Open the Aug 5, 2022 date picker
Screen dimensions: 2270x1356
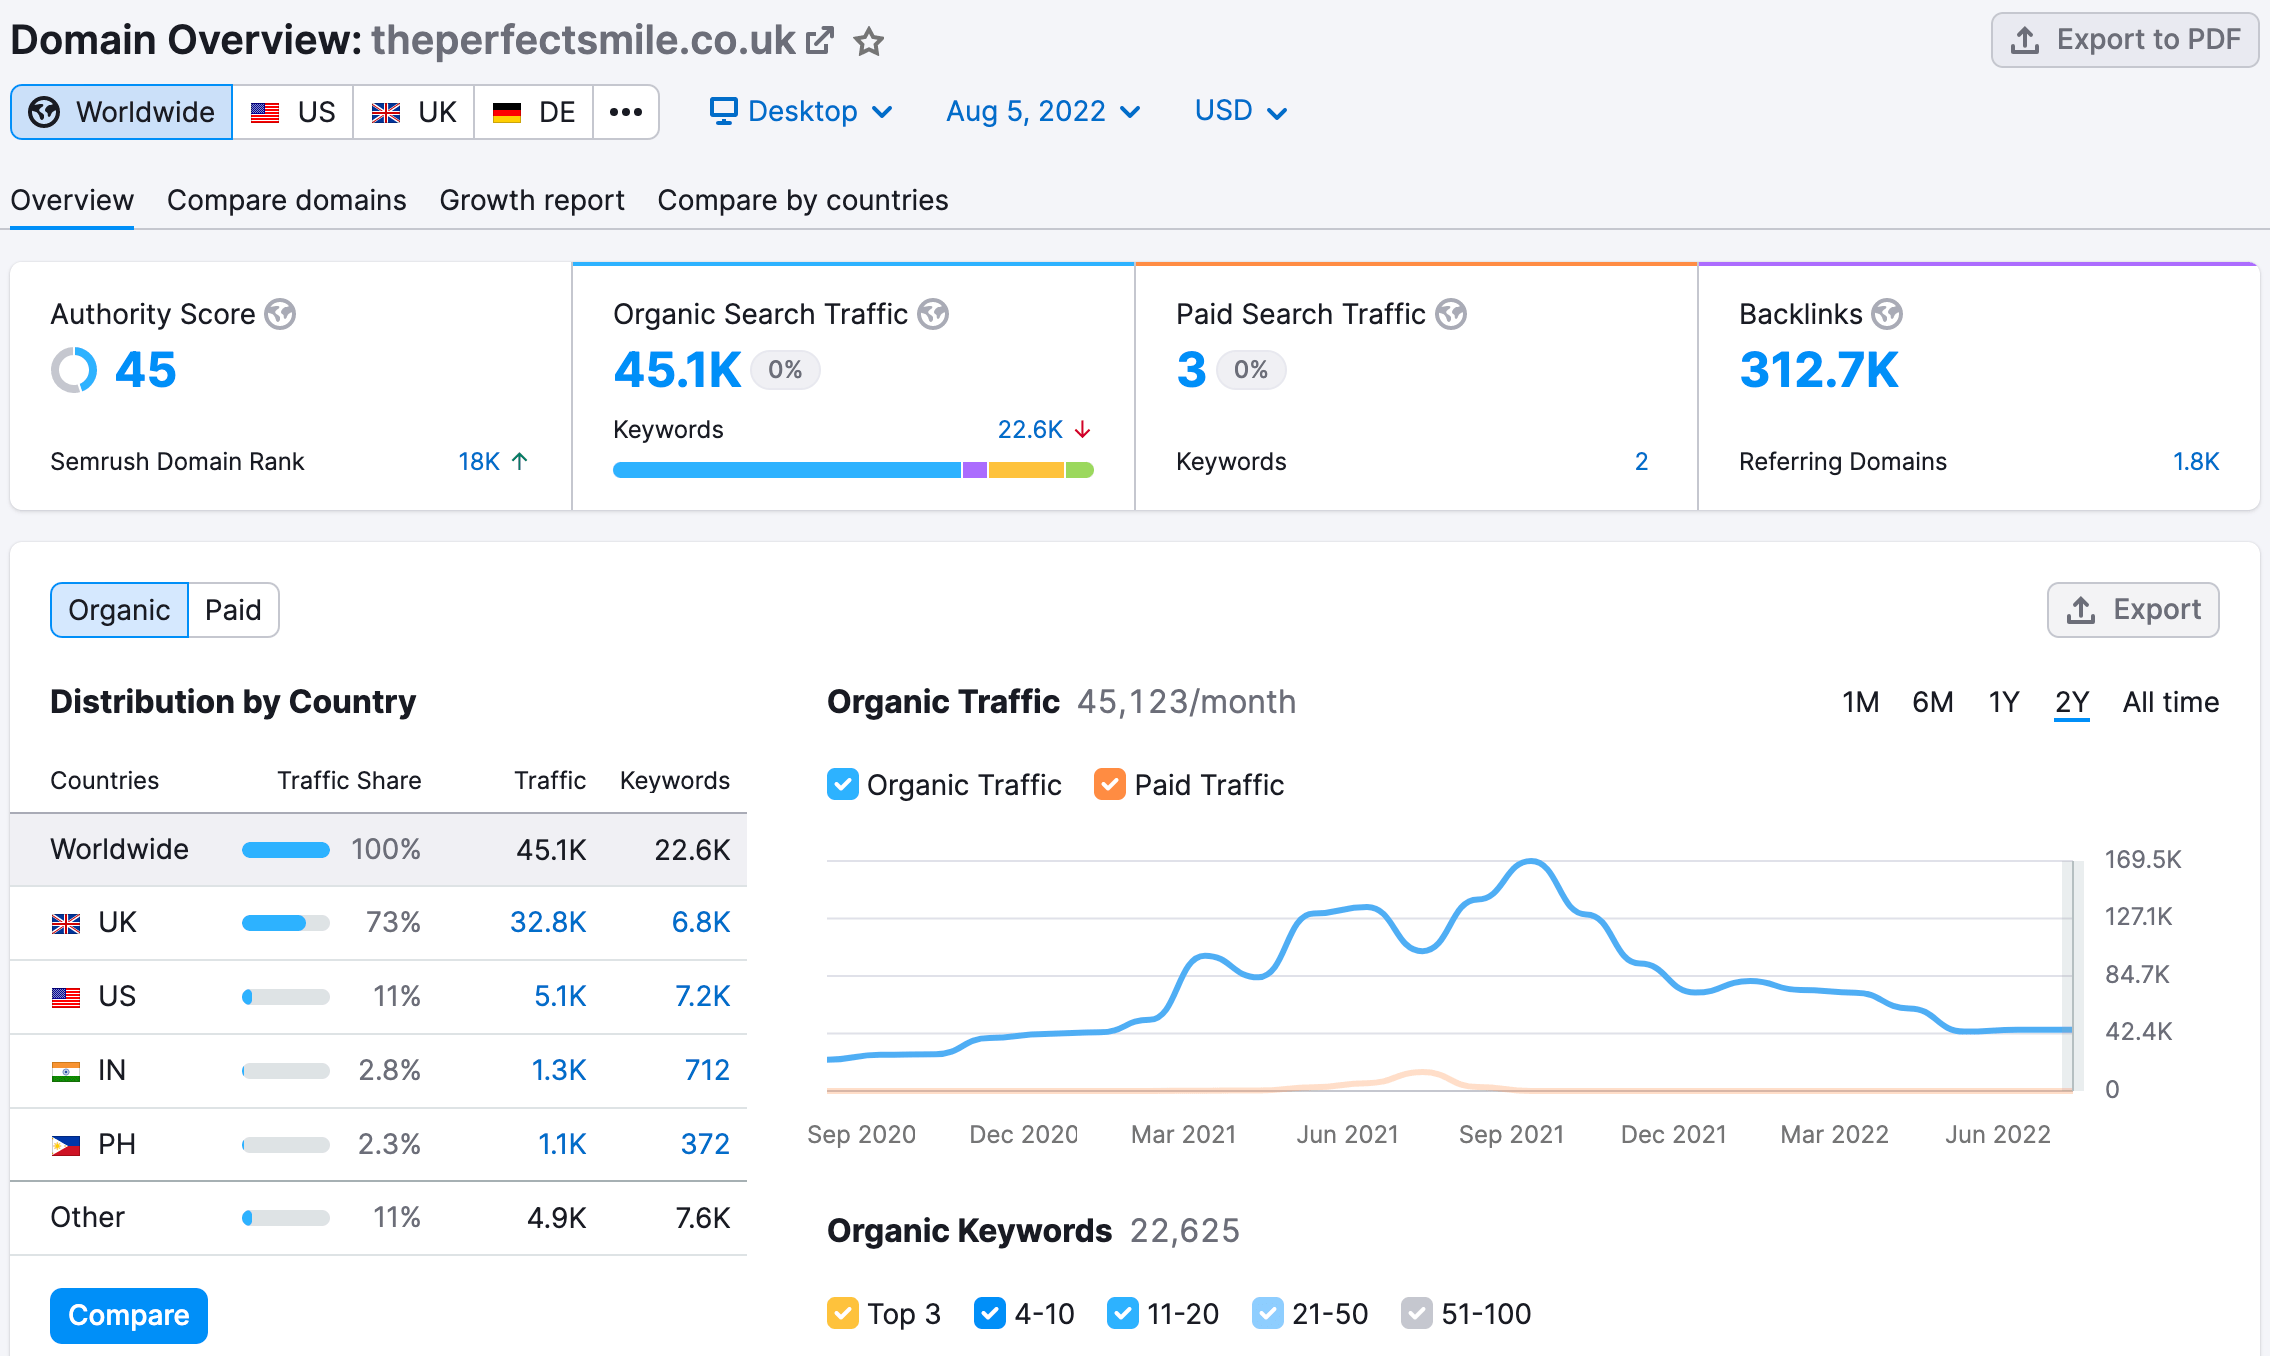(x=1043, y=111)
